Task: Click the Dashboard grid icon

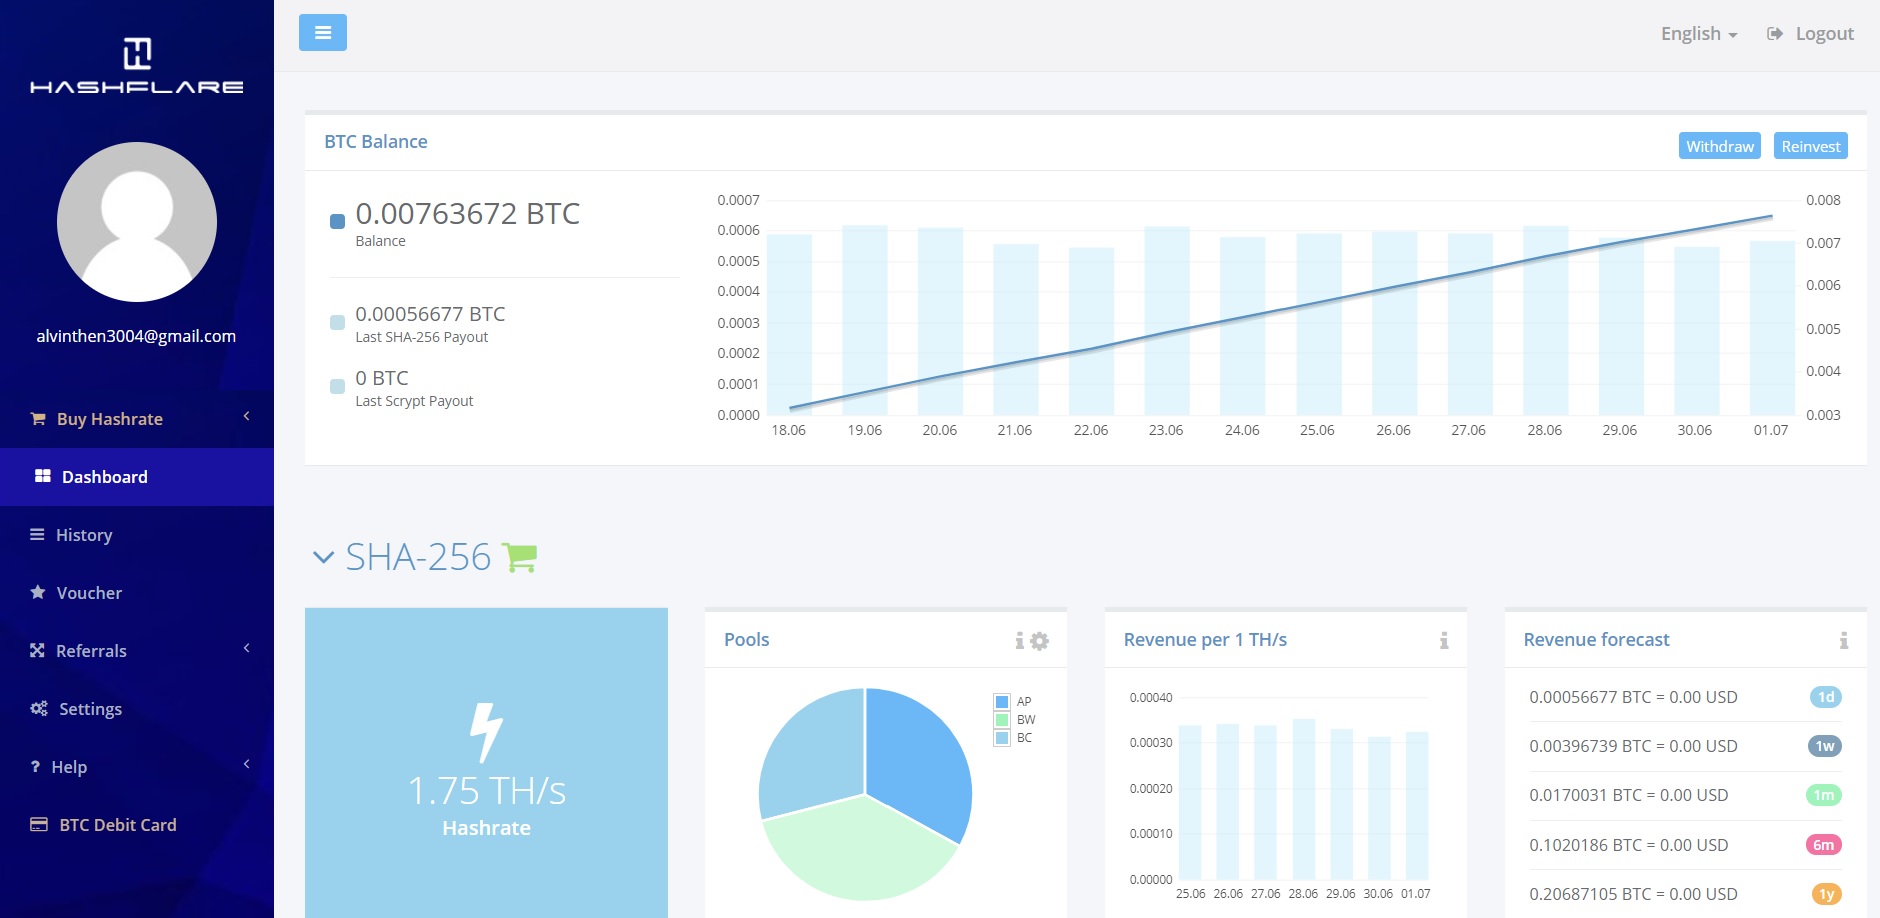Action: (x=42, y=476)
